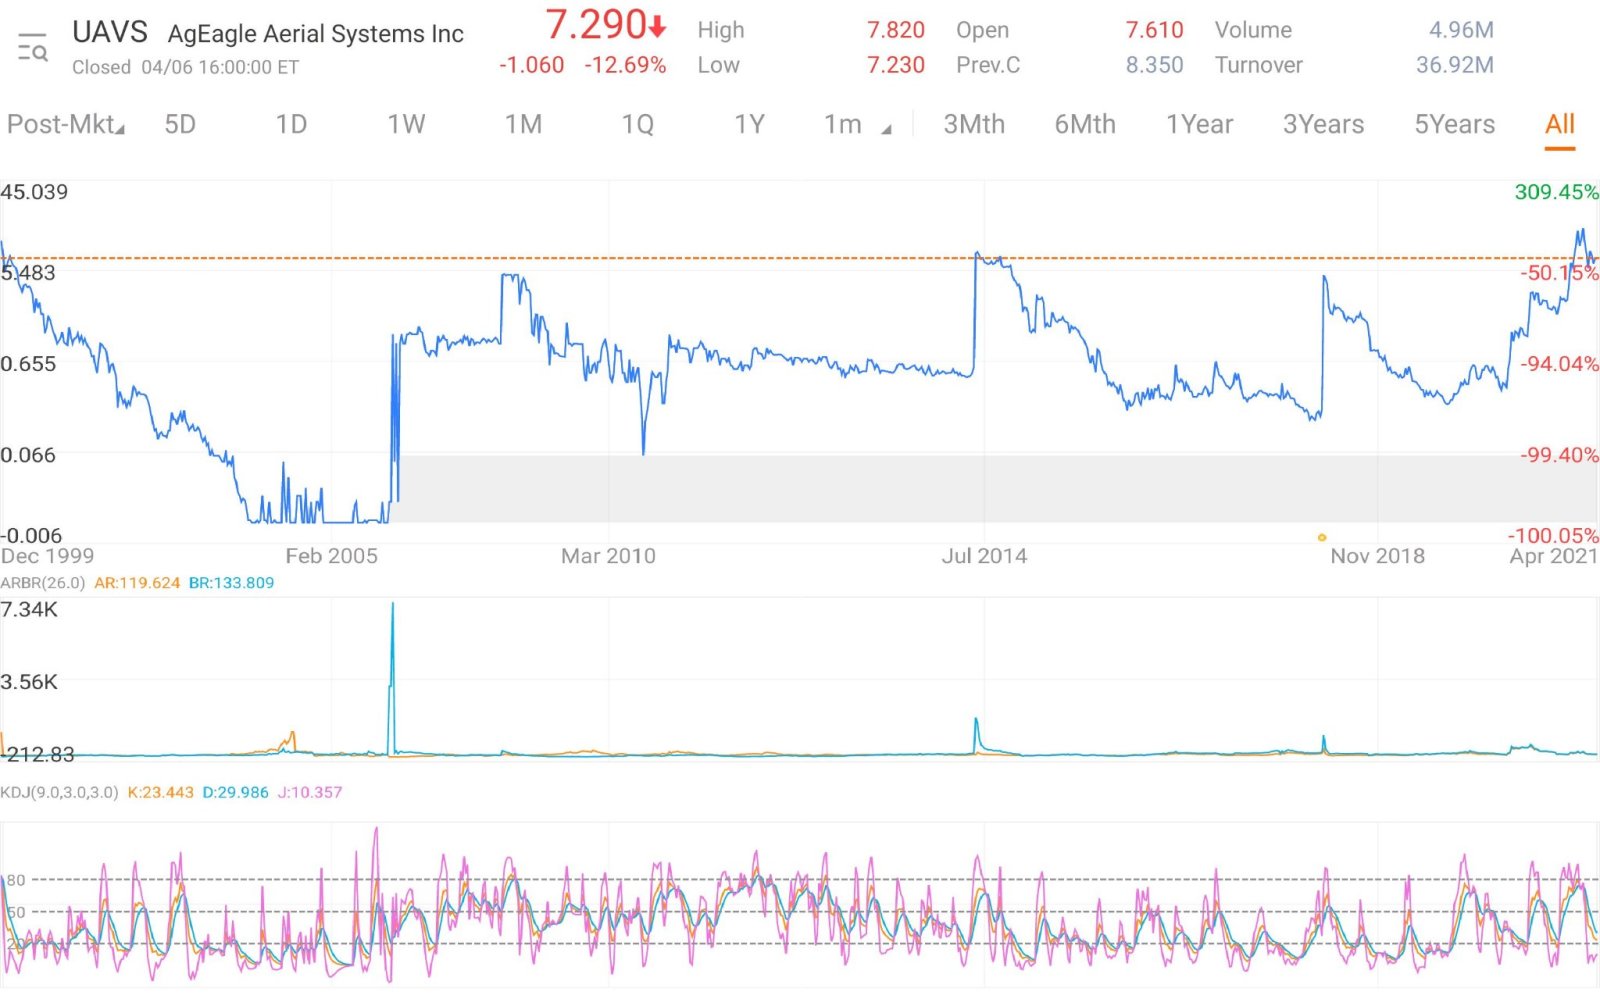This screenshot has width=1600, height=999.
Task: Switch to the 5D chart tab
Action: pyautogui.click(x=180, y=125)
